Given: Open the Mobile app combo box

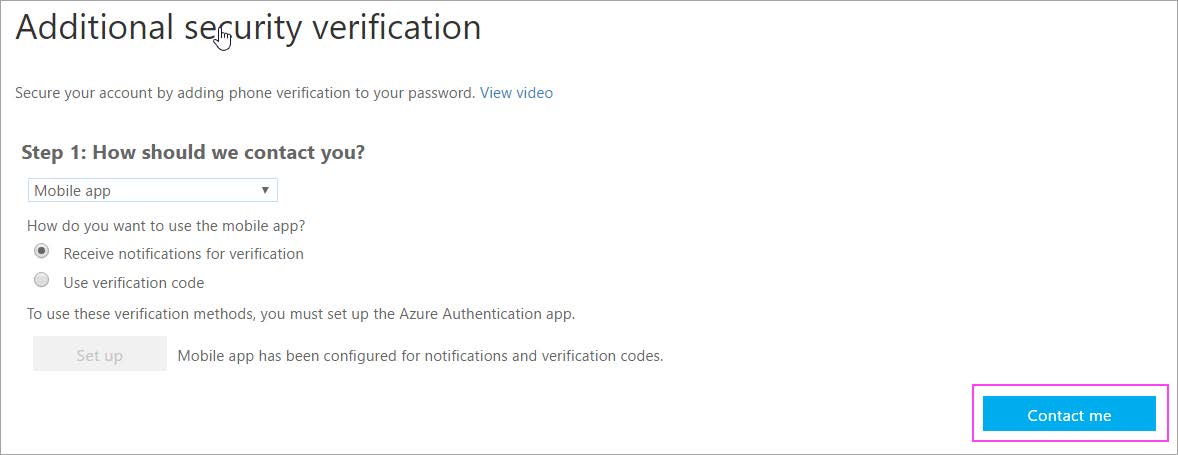Looking at the screenshot, I should pos(153,190).
